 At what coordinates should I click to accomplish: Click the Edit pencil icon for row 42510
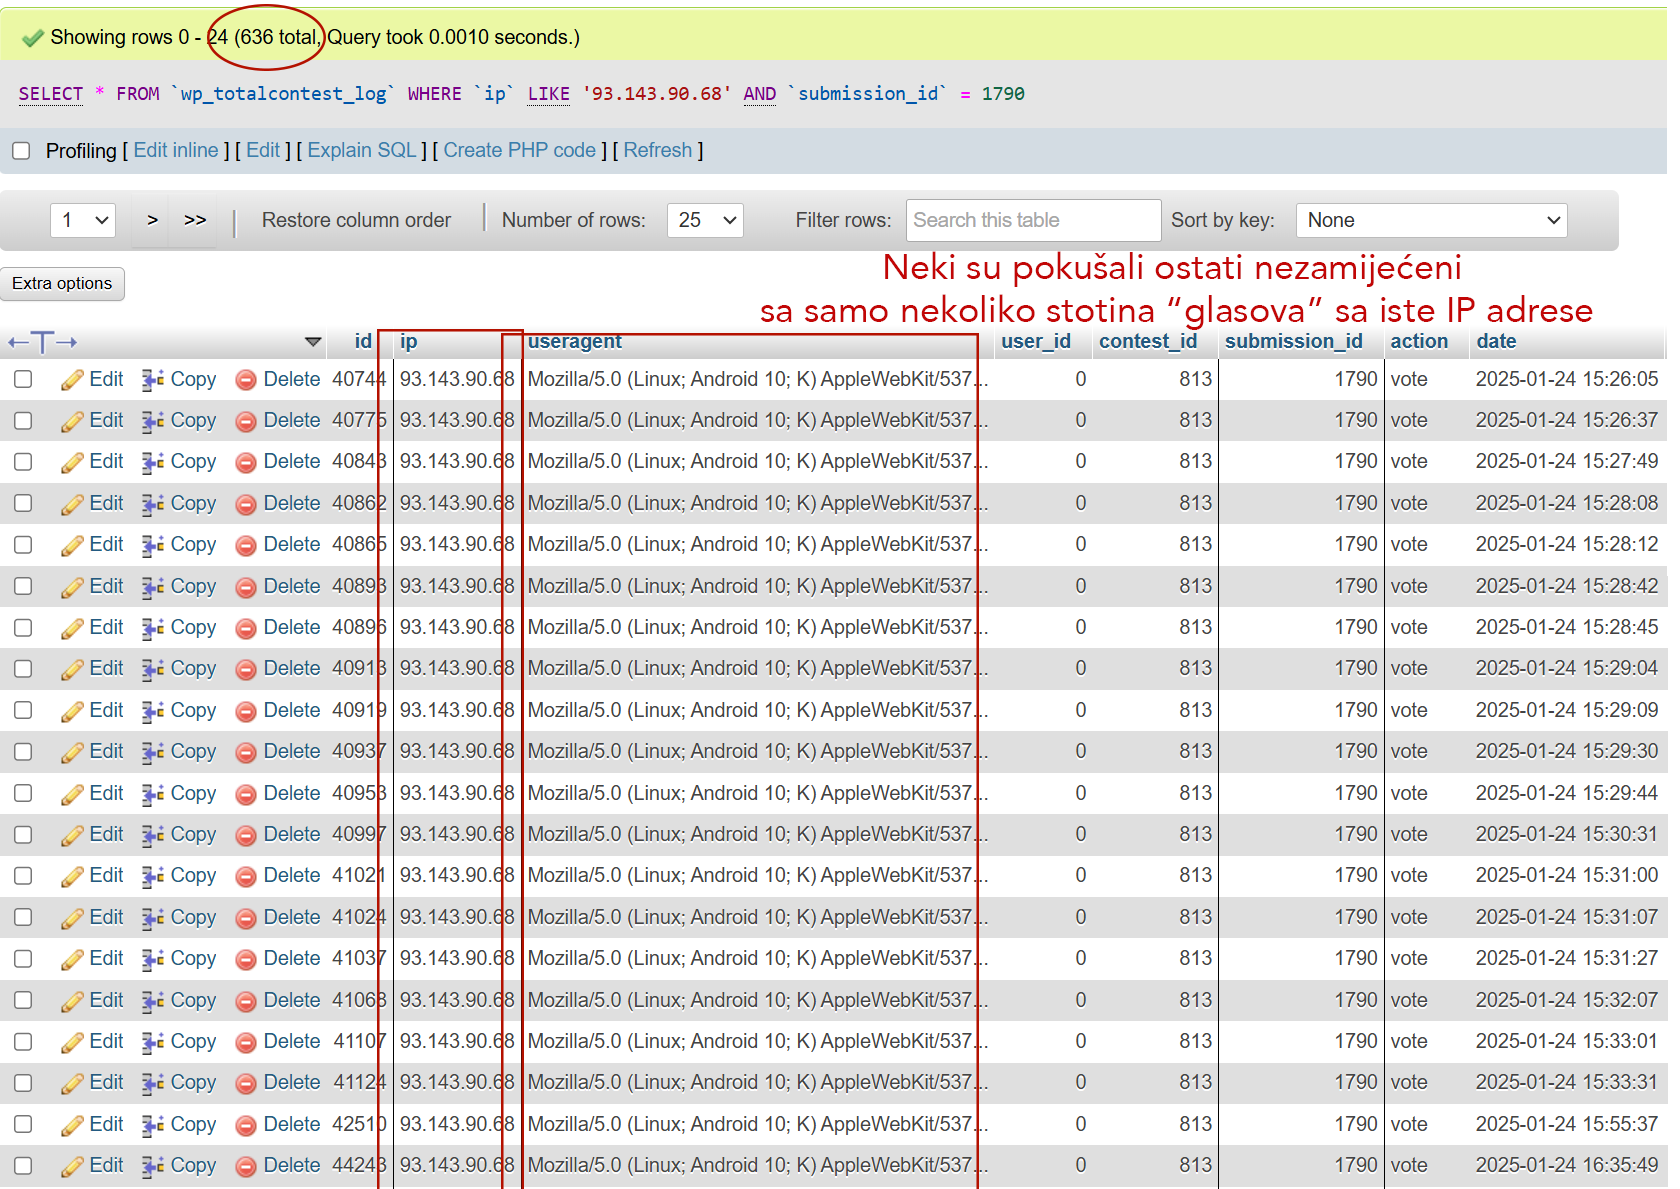pyautogui.click(x=72, y=1125)
